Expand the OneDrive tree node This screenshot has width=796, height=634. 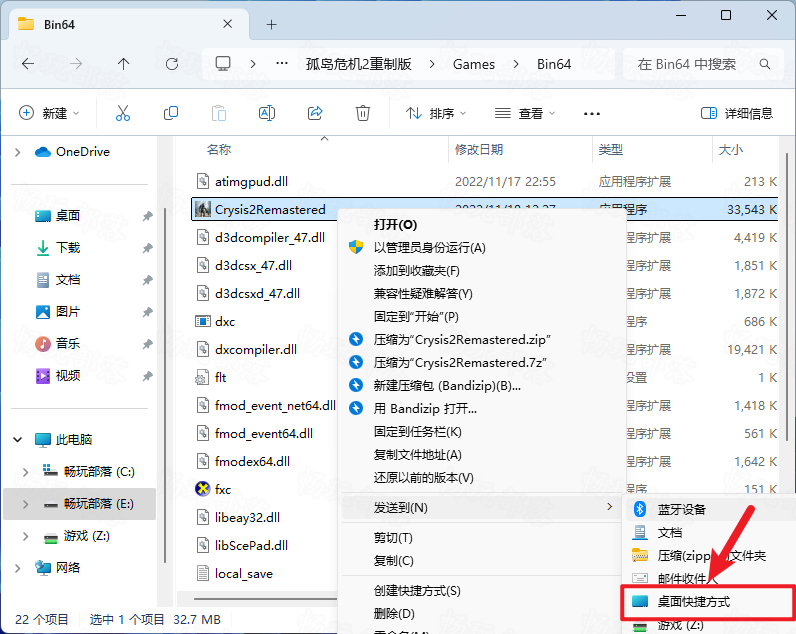click(x=18, y=152)
